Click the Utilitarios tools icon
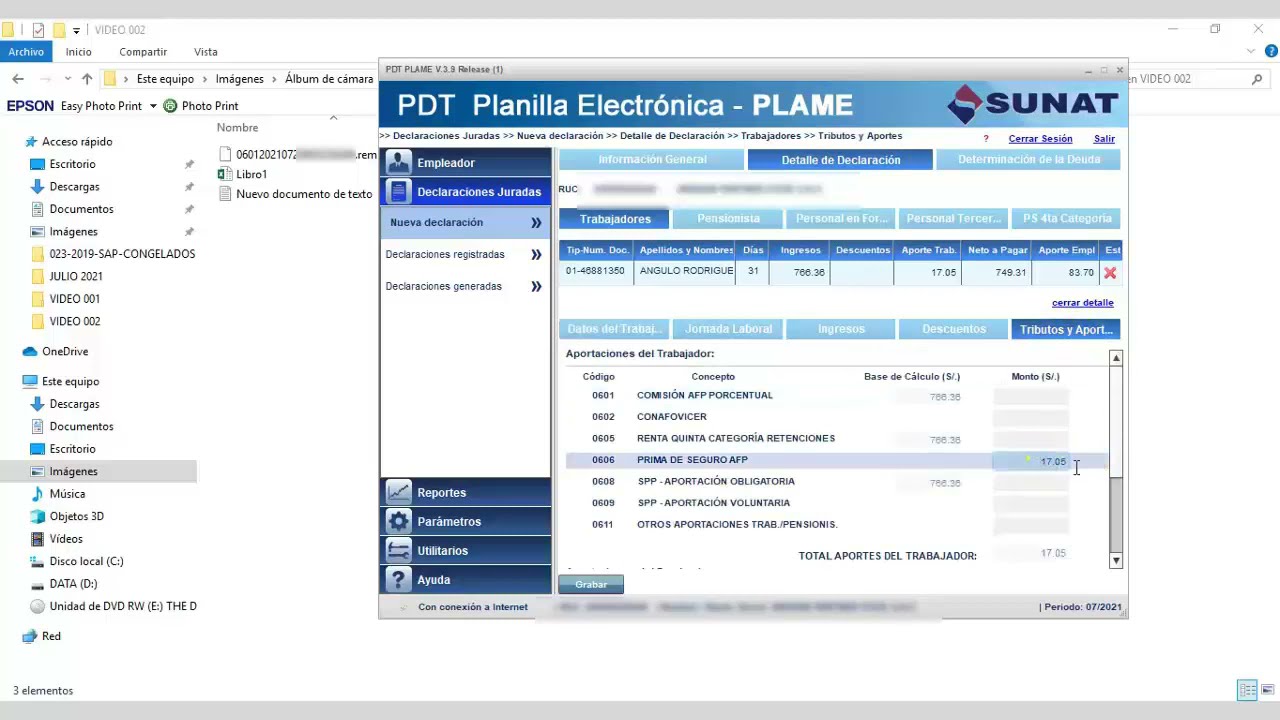Screen dimensions: 1280x720 (398, 550)
